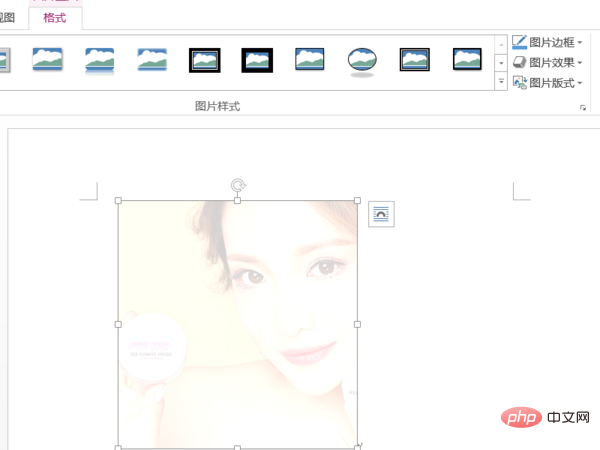Click the rotation handle above the picture
The width and height of the screenshot is (600, 450).
click(x=237, y=185)
